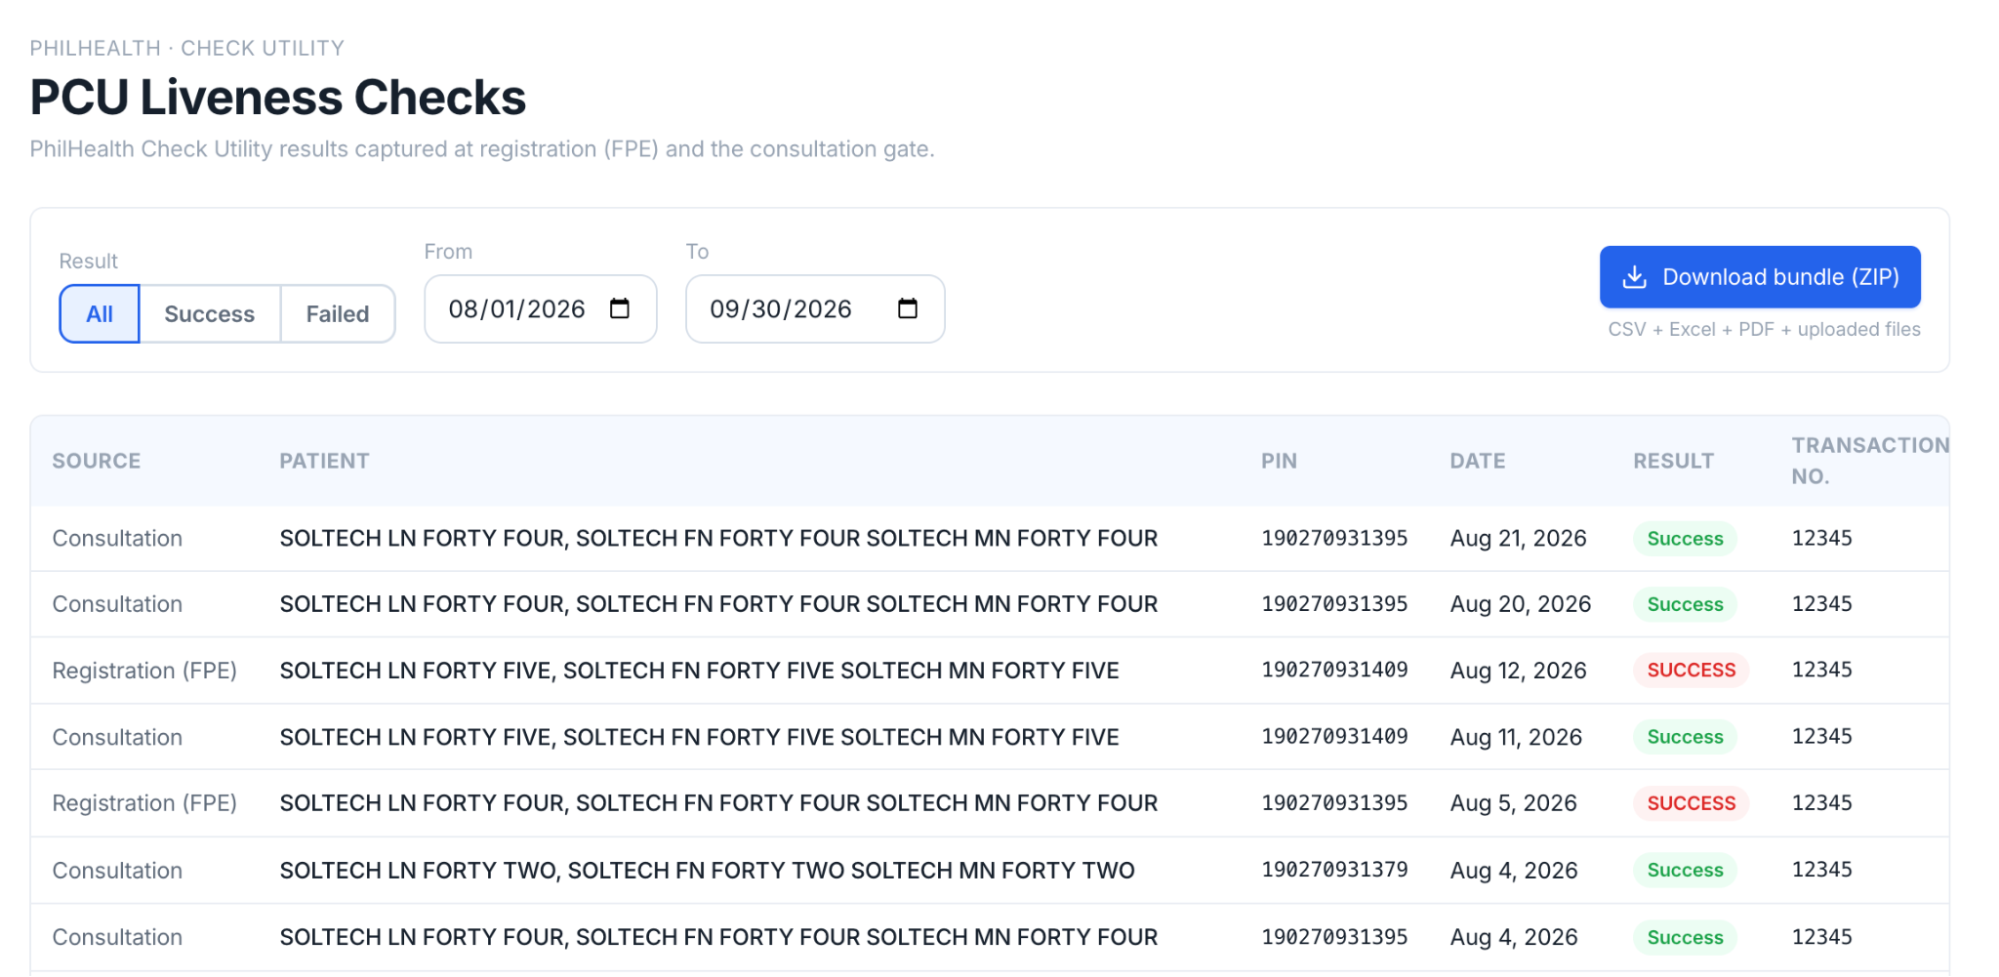Image resolution: width=1999 pixels, height=977 pixels.
Task: Click Consultation source on Aug 21 row
Action: [x=117, y=538]
